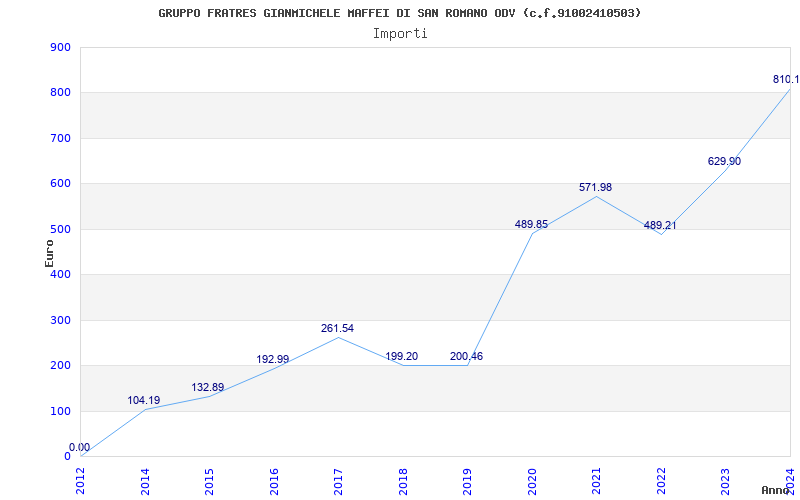Viewport: 800px width, 500px height.
Task: Click the 600 y-axis value
Action: (61, 184)
